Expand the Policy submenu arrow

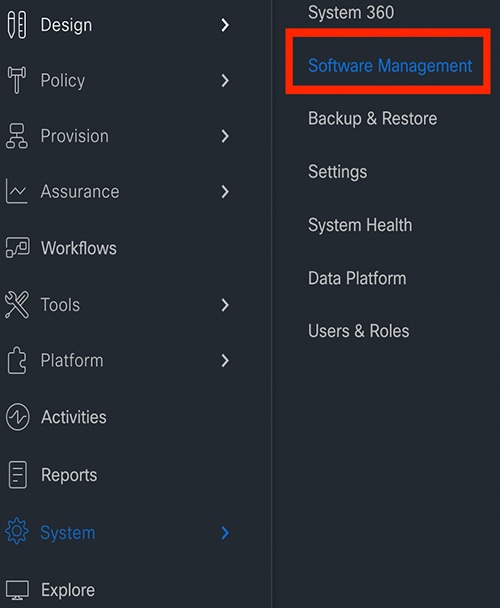click(225, 81)
